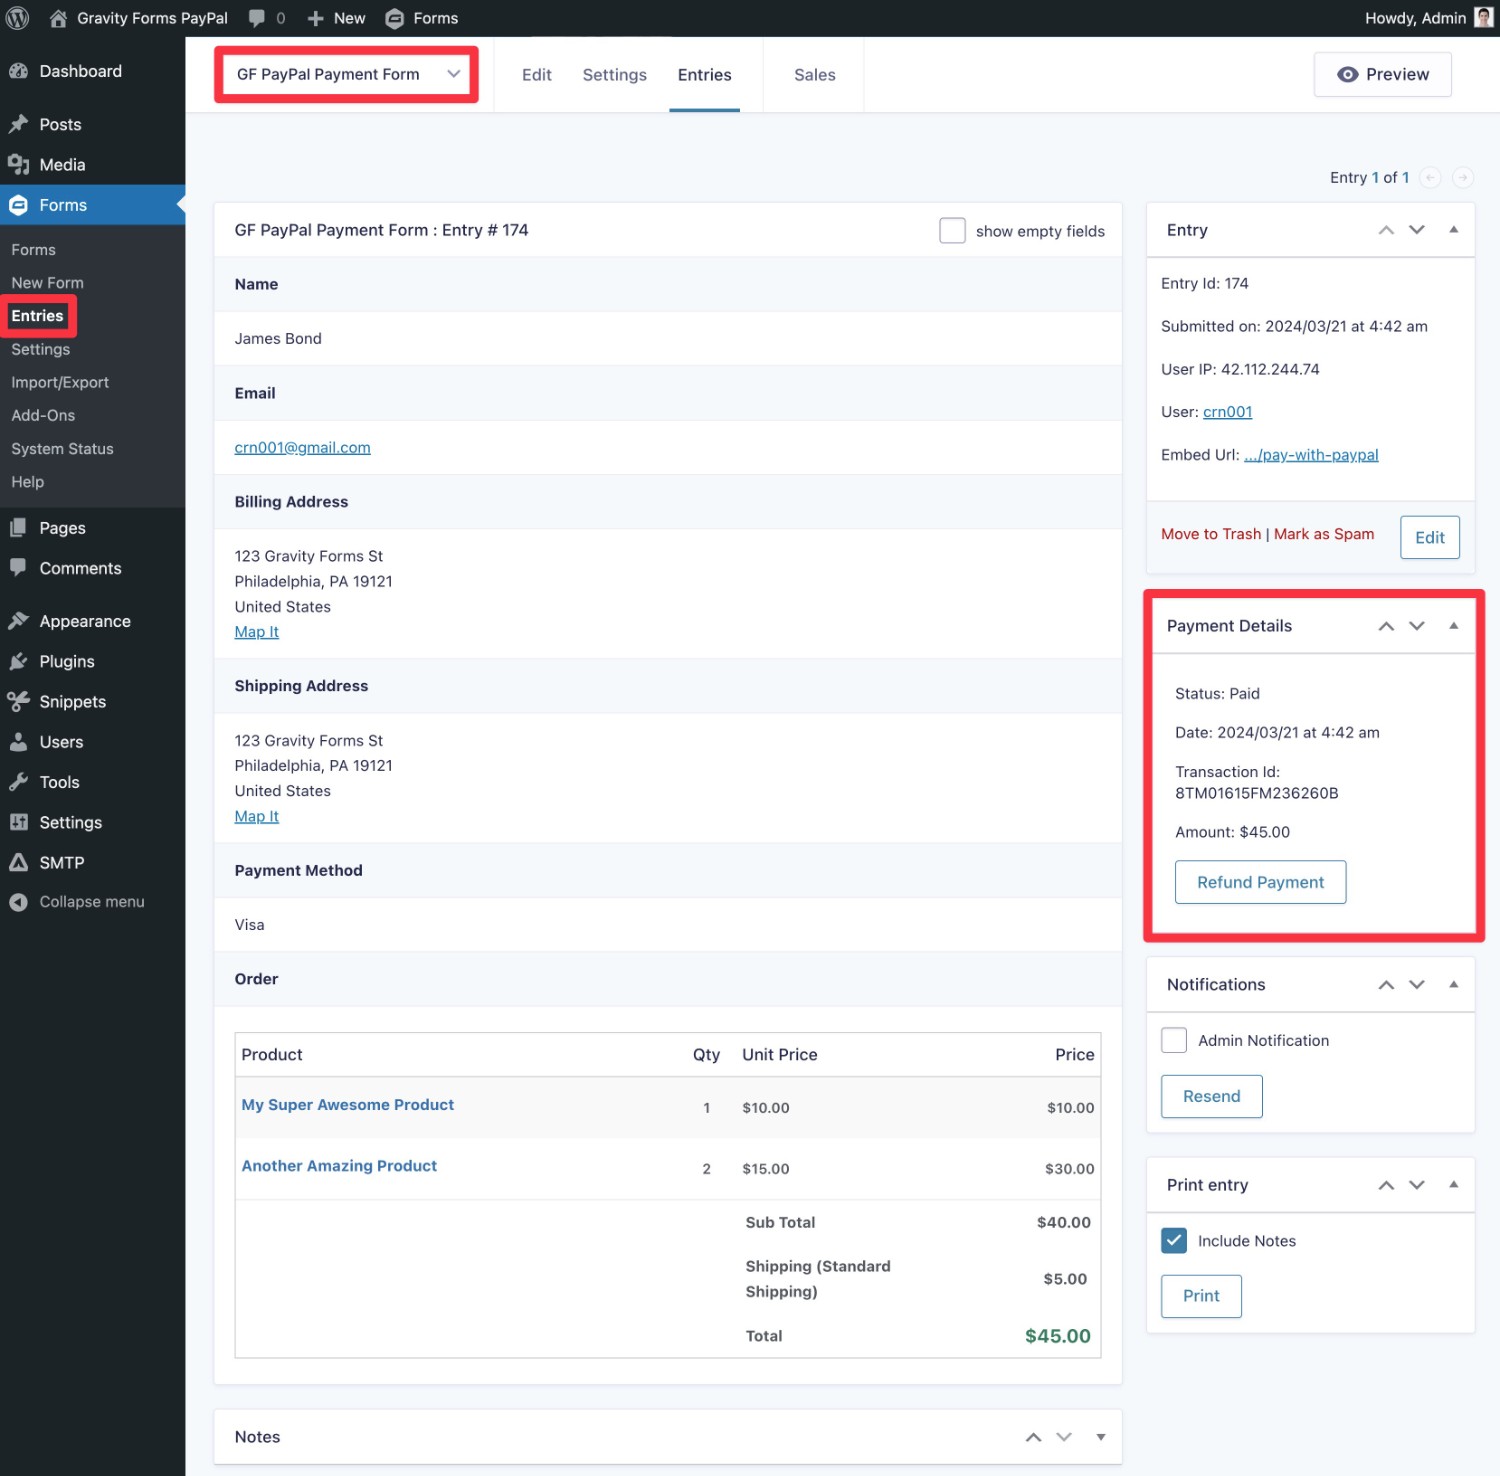This screenshot has height=1476, width=1500.
Task: Click the Resend notification button
Action: tap(1211, 1096)
